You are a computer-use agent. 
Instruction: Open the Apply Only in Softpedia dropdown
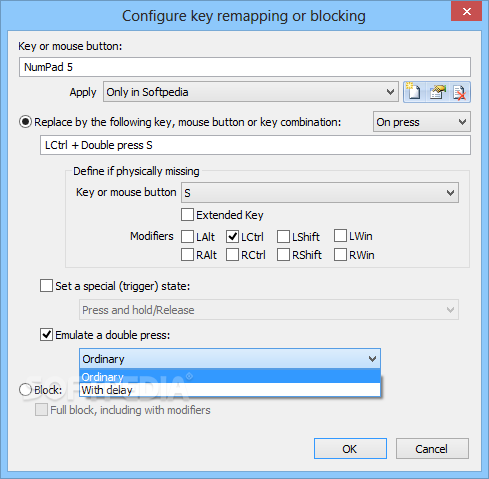click(x=251, y=92)
